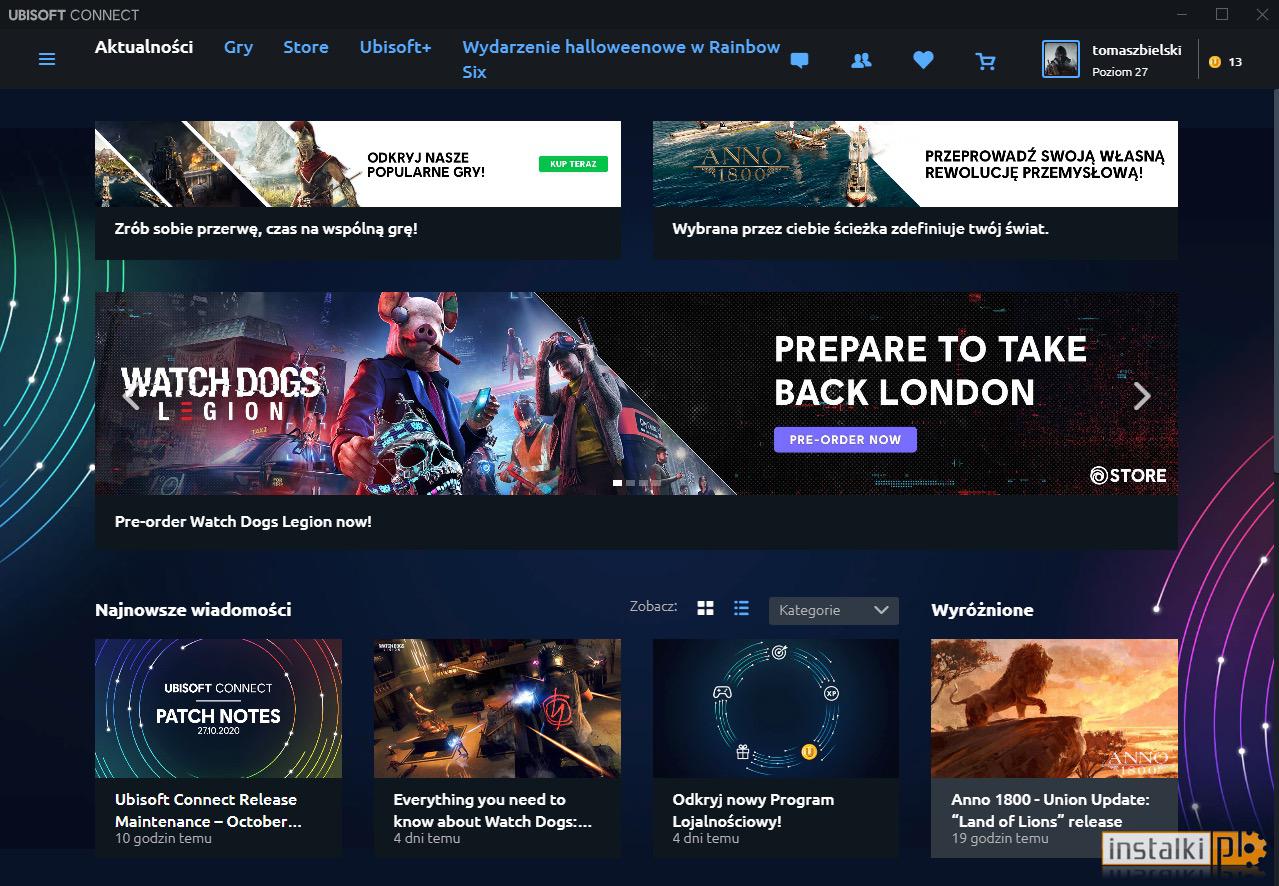
Task: Go to previous banner slide arrow
Action: point(130,396)
